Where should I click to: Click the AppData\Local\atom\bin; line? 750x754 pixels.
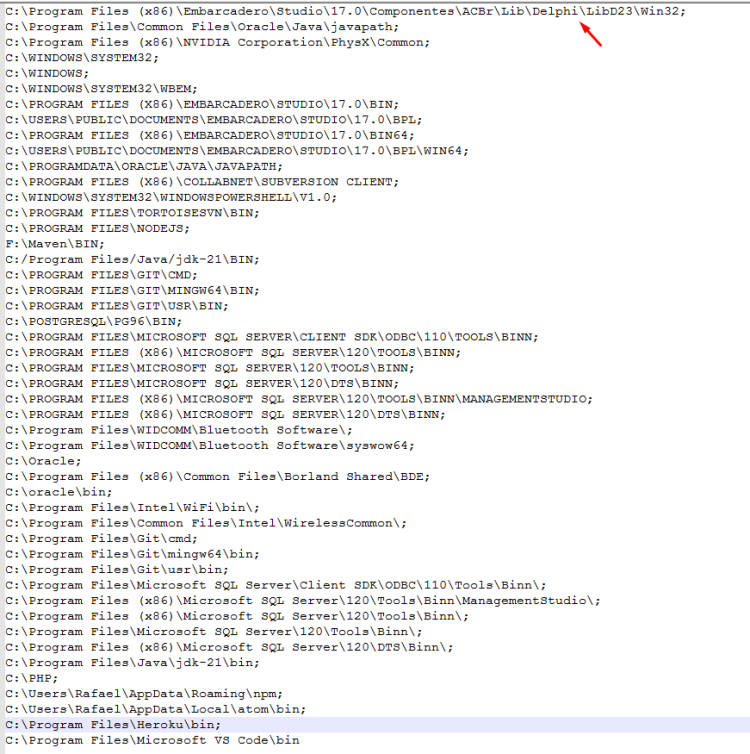click(155, 709)
